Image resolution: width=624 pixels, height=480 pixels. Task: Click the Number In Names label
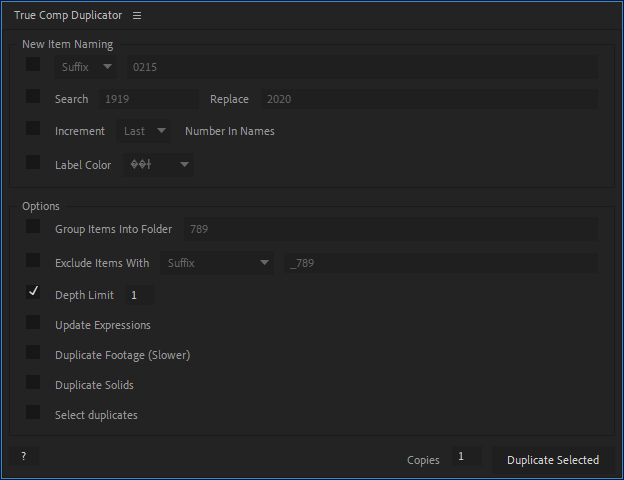click(x=230, y=131)
